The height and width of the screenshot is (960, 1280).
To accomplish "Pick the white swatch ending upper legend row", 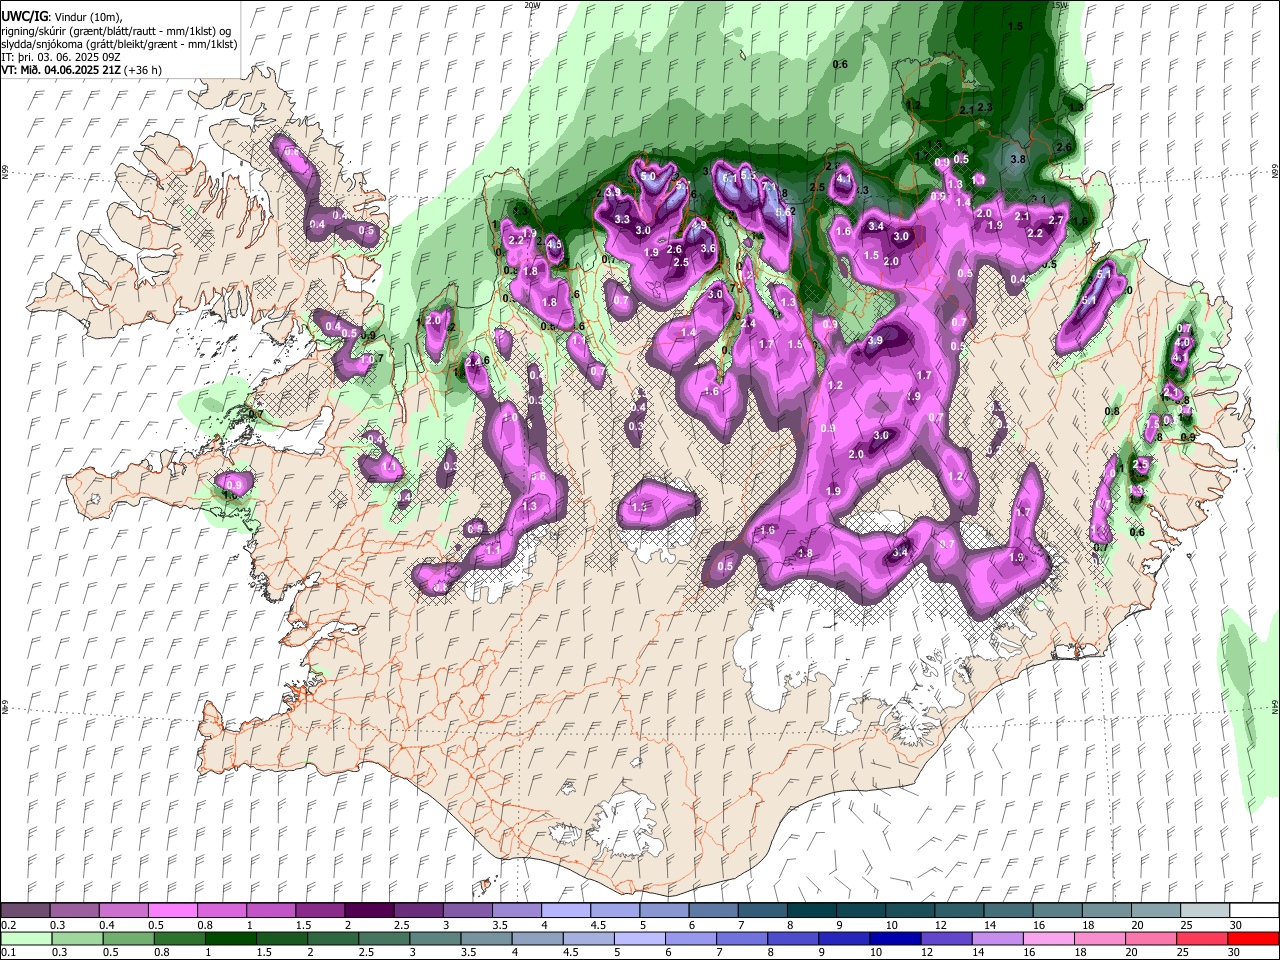I will 1254,910.
